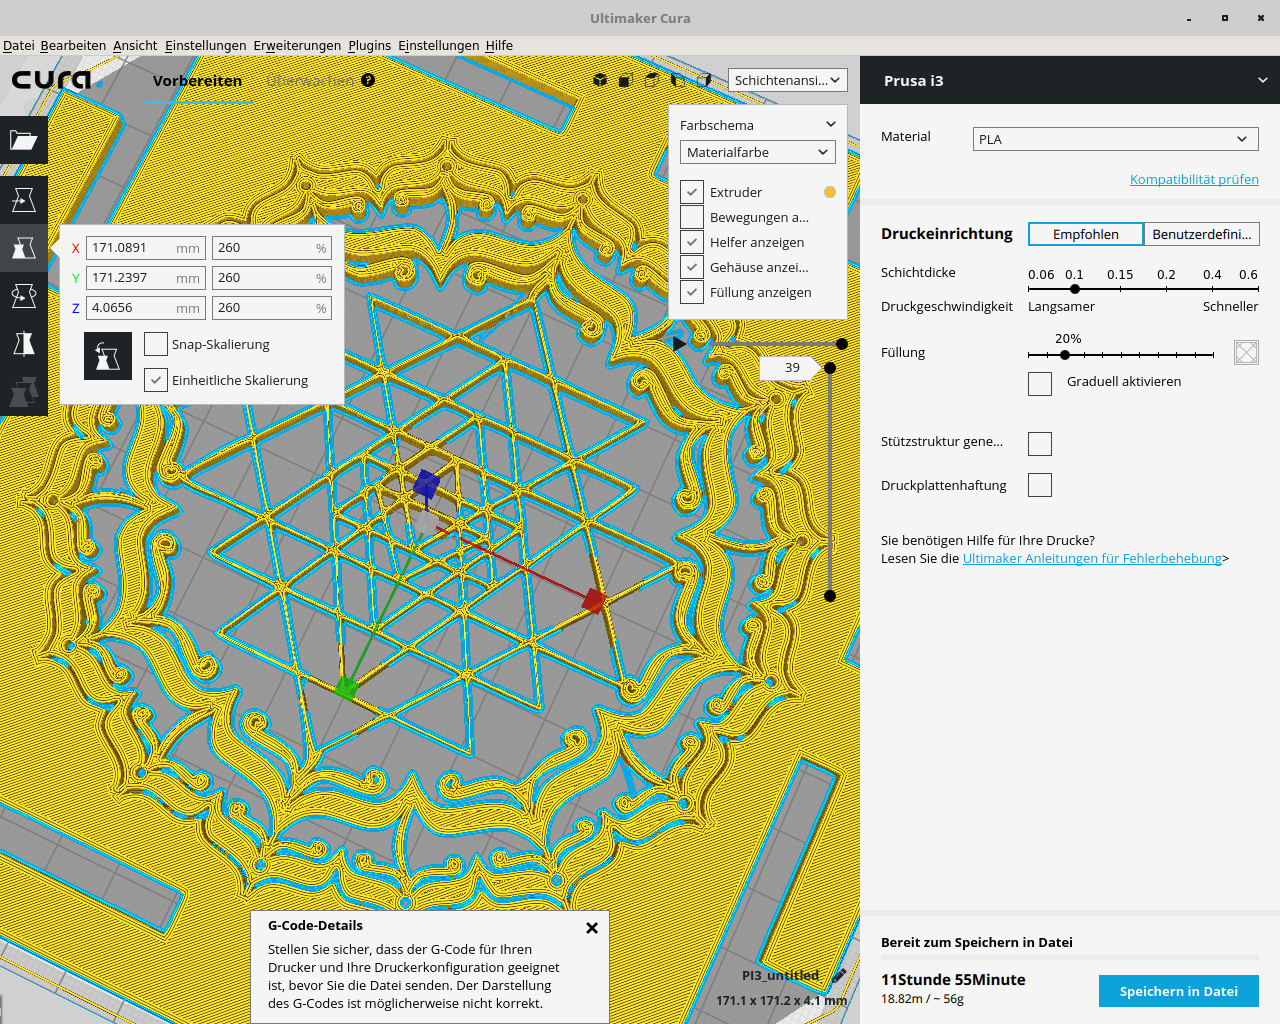
Task: Click the Y scale percent field
Action: click(x=272, y=278)
